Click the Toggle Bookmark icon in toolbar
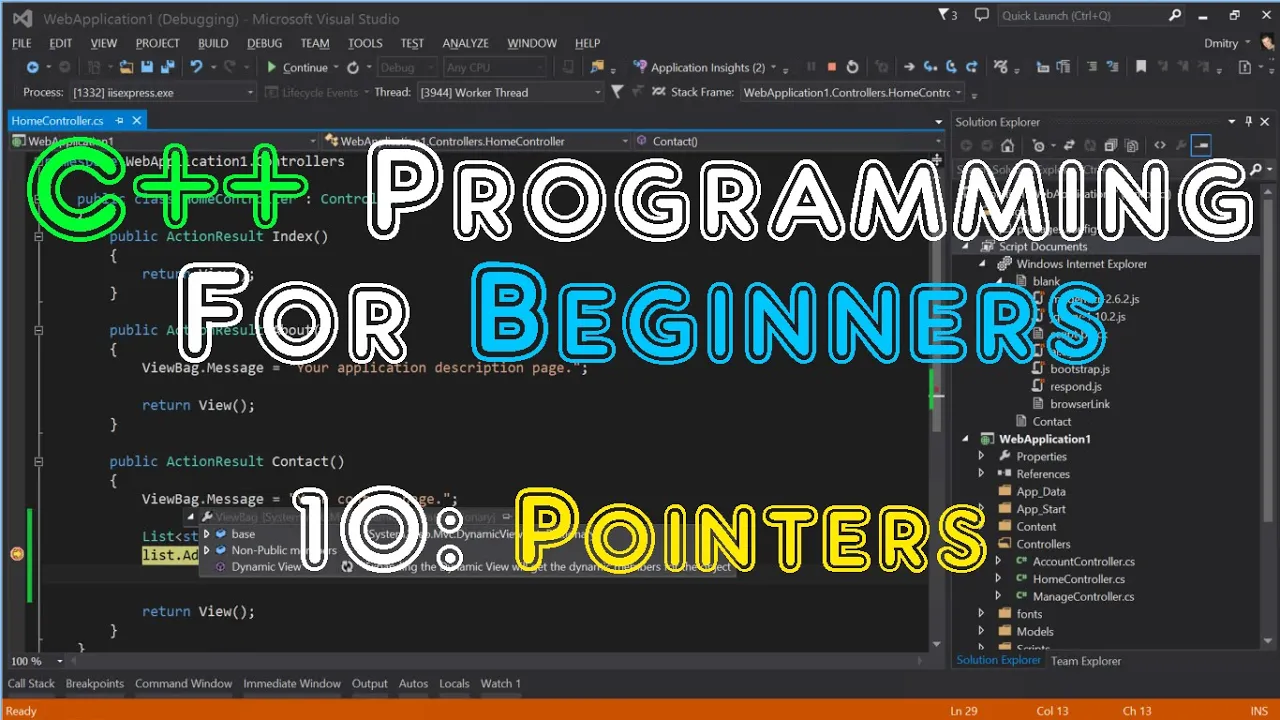Viewport: 1280px width, 720px height. pos(1140,67)
